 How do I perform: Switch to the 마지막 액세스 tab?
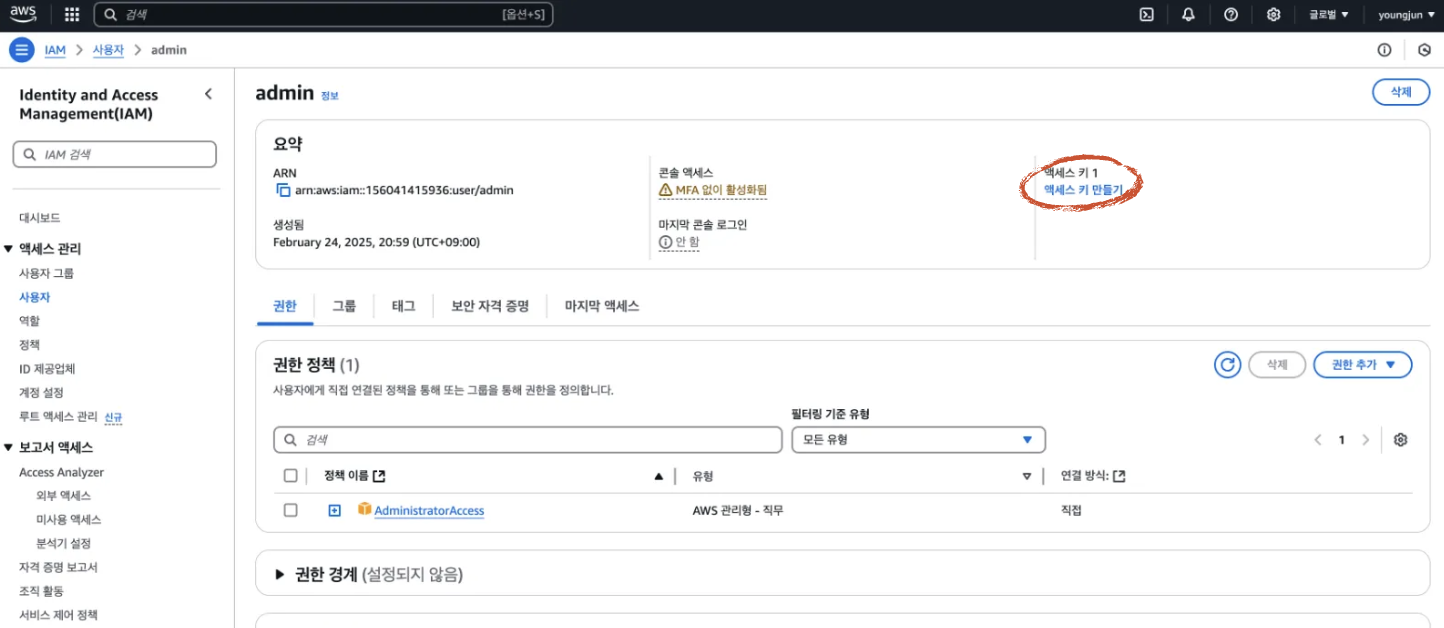pyautogui.click(x=602, y=306)
